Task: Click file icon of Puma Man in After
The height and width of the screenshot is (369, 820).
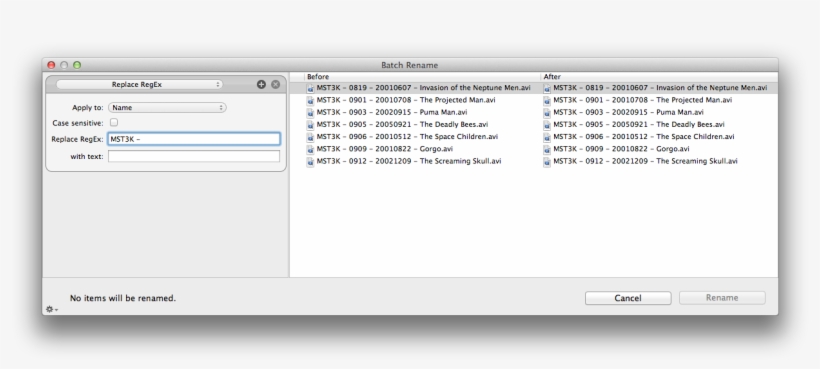Action: coord(547,112)
